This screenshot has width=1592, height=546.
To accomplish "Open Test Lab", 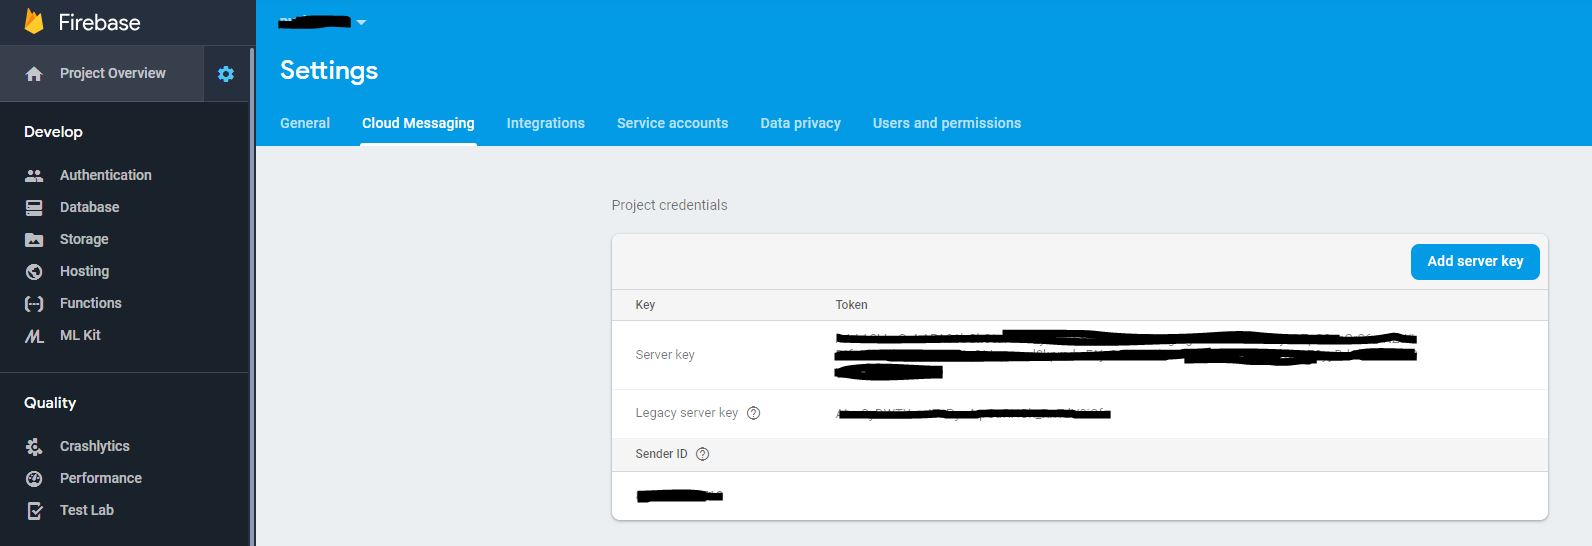I will 87,510.
